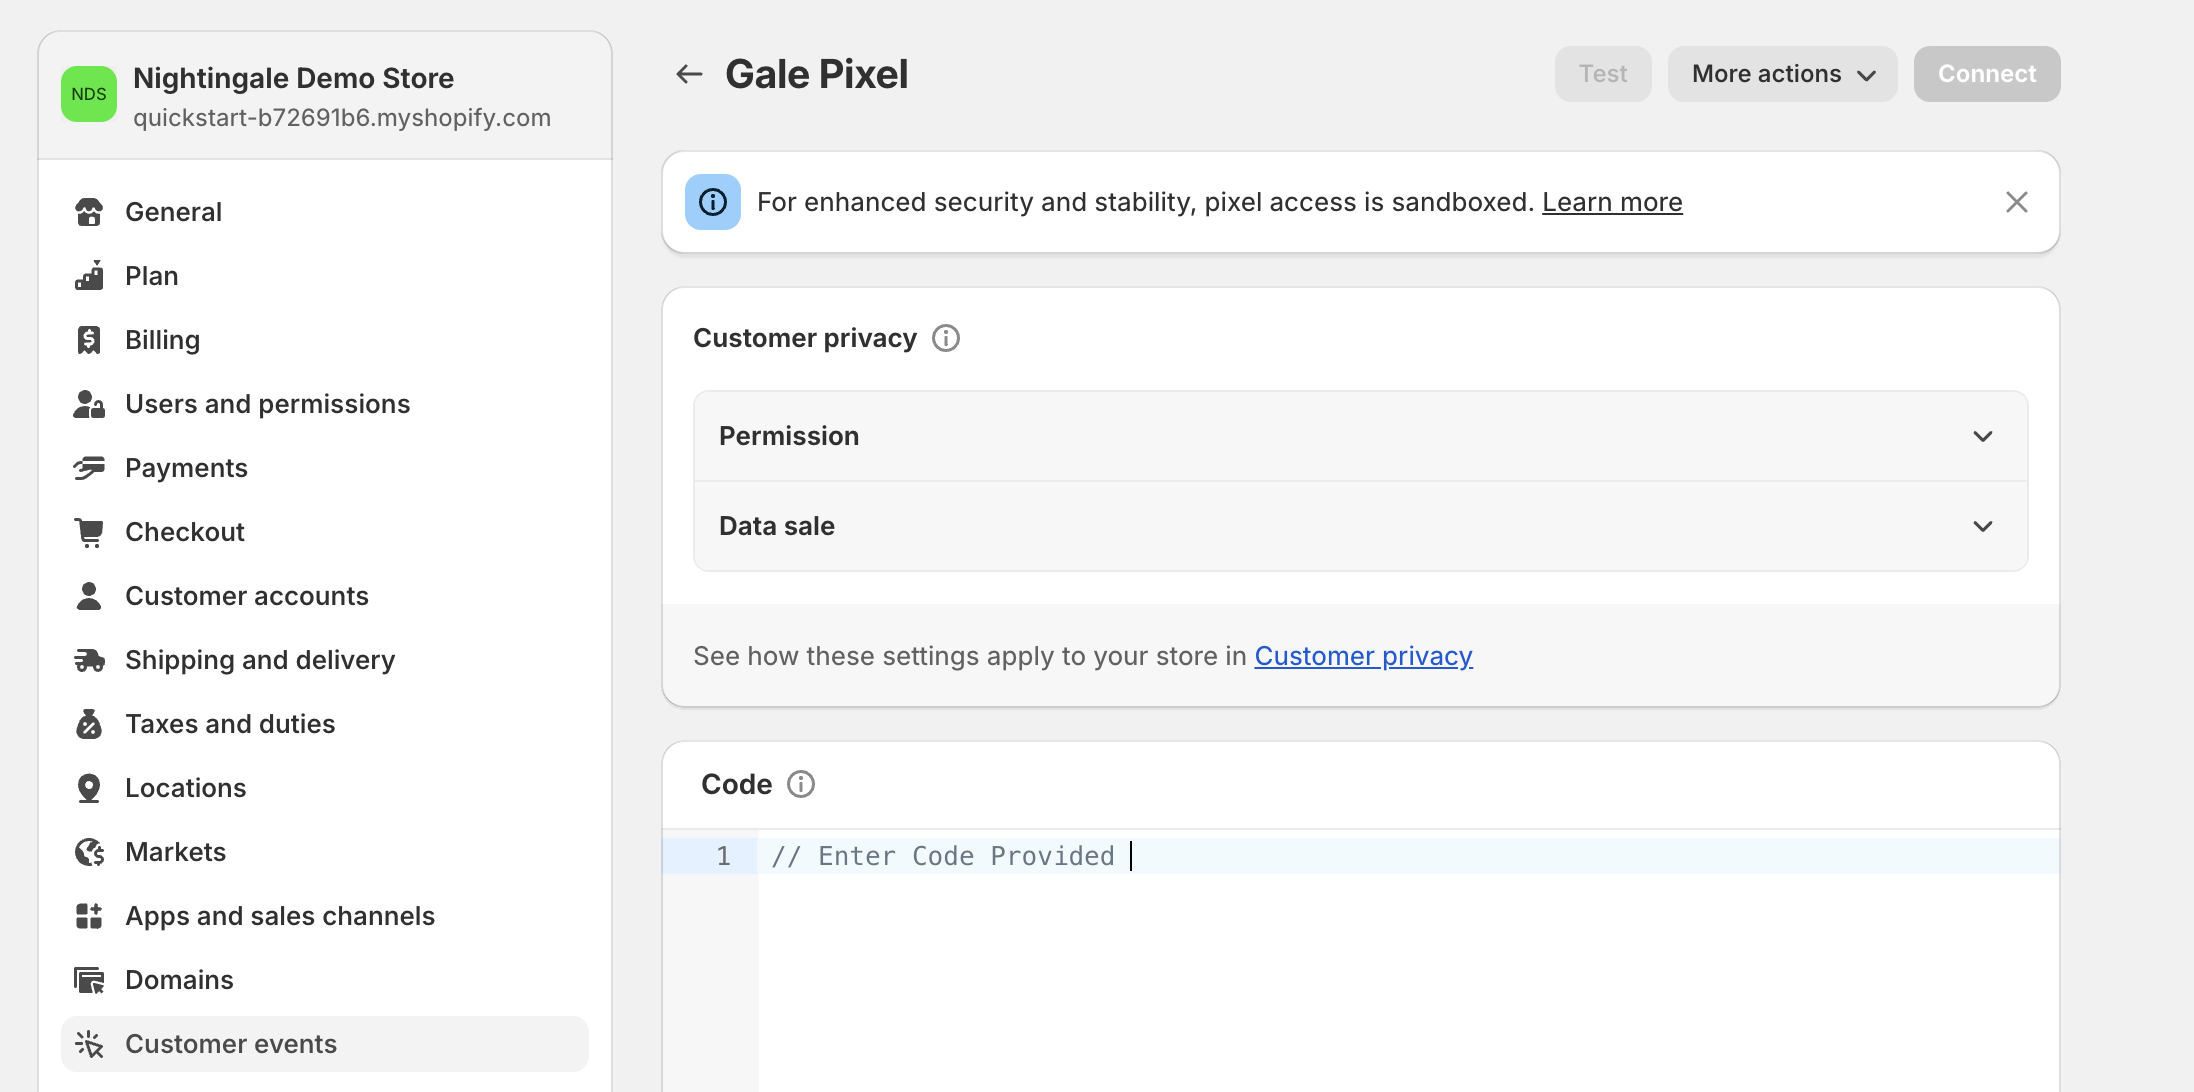Dismiss the sandboxed pixel info banner
This screenshot has width=2194, height=1092.
pos(2016,203)
